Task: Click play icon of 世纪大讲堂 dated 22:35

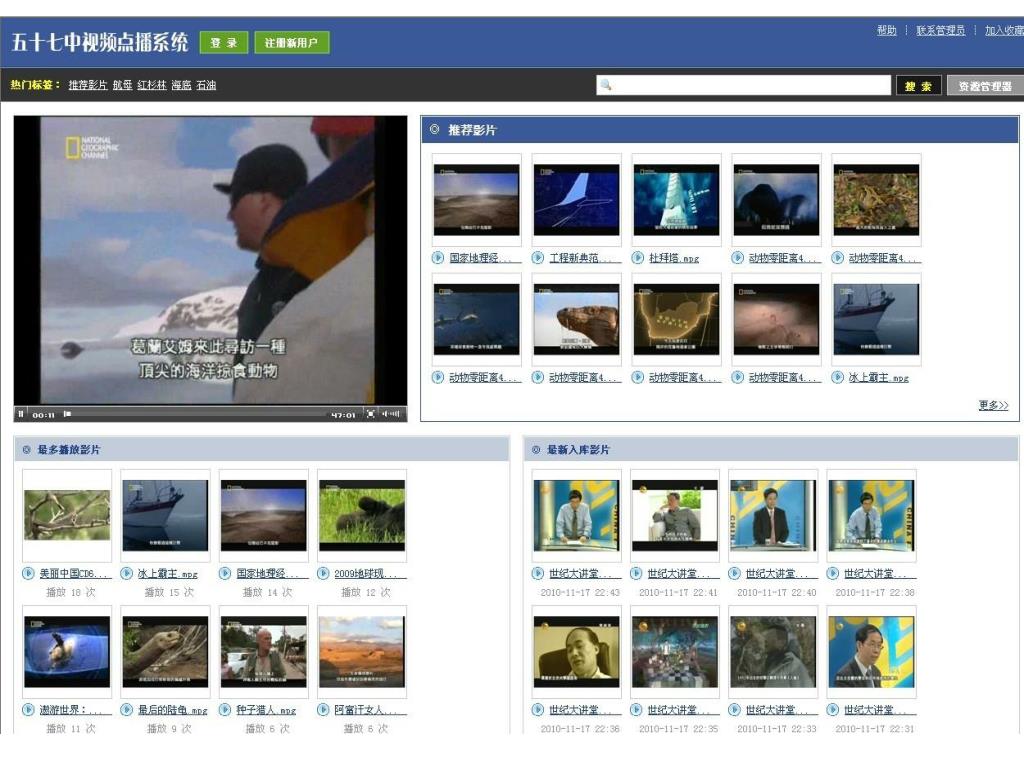Action: click(x=636, y=709)
